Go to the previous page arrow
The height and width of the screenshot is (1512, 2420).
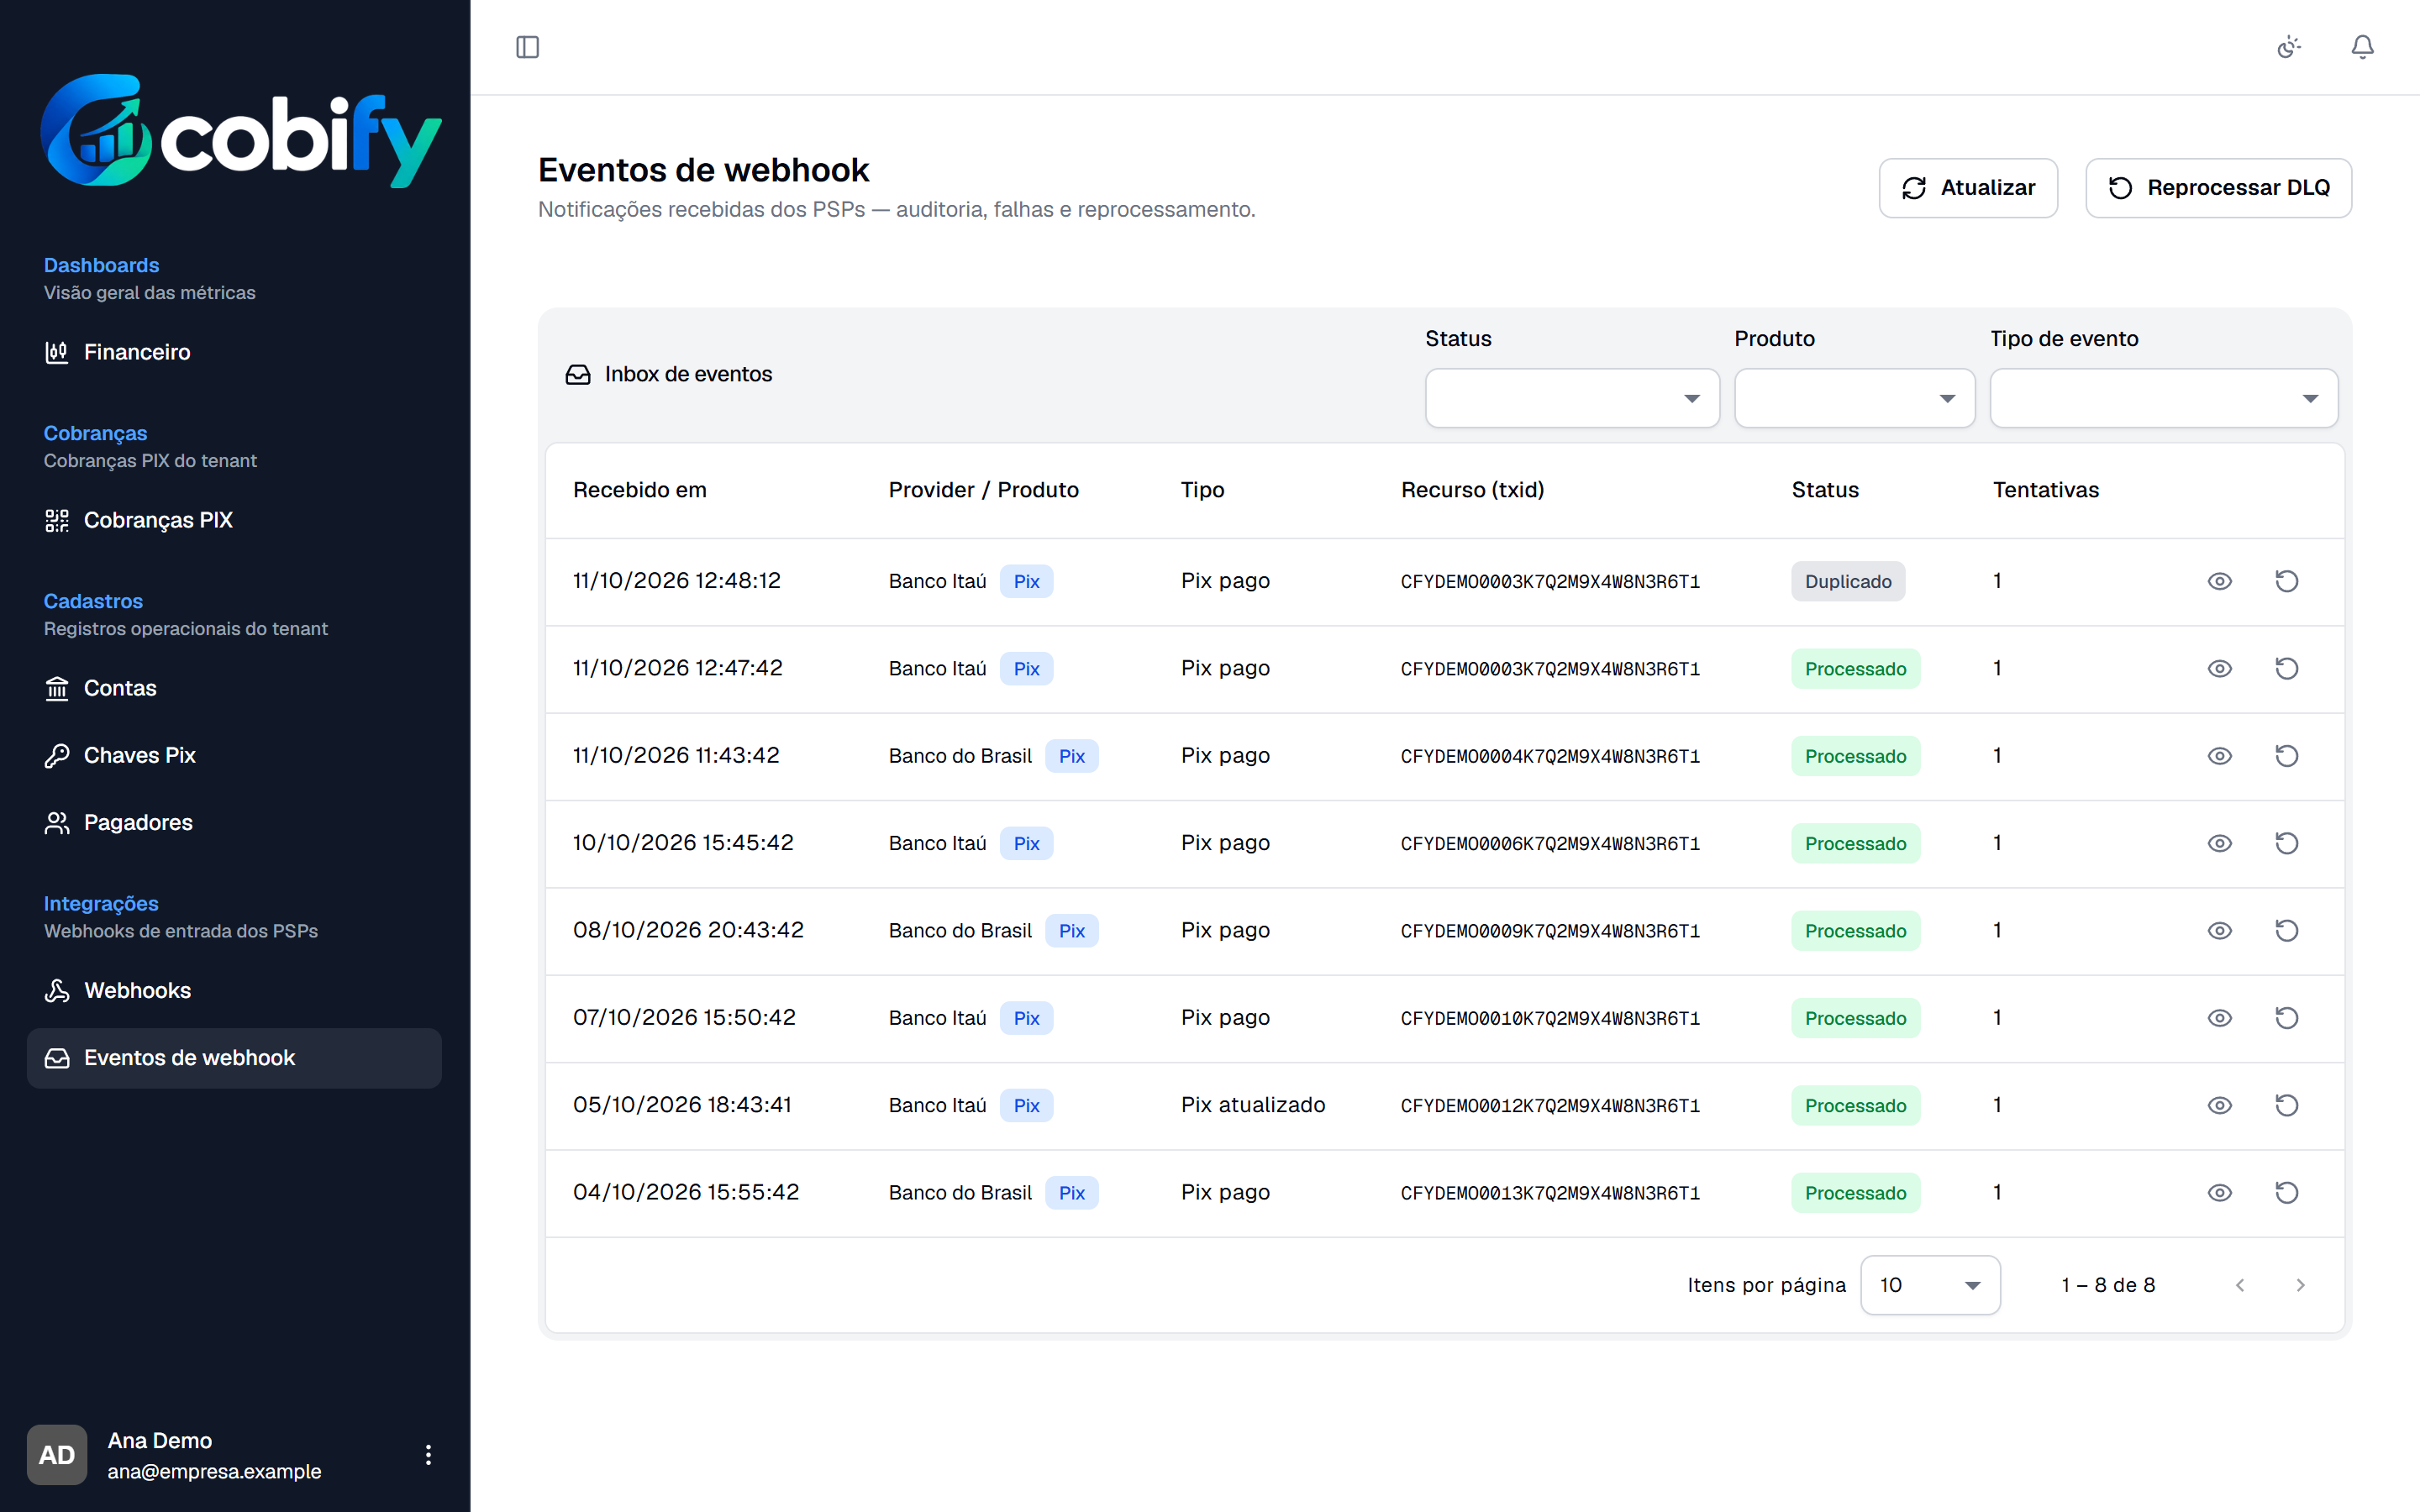click(x=2240, y=1285)
